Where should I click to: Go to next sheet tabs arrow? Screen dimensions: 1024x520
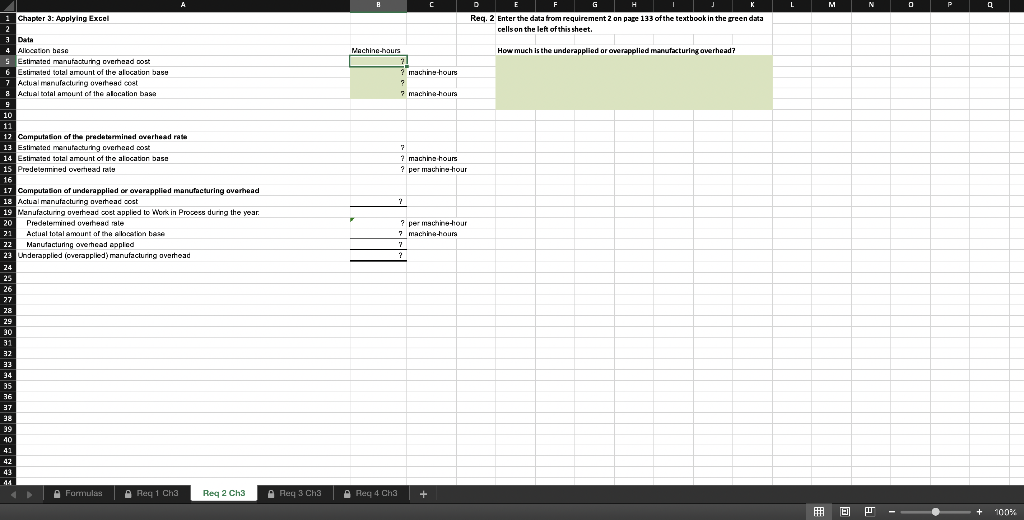tap(29, 494)
